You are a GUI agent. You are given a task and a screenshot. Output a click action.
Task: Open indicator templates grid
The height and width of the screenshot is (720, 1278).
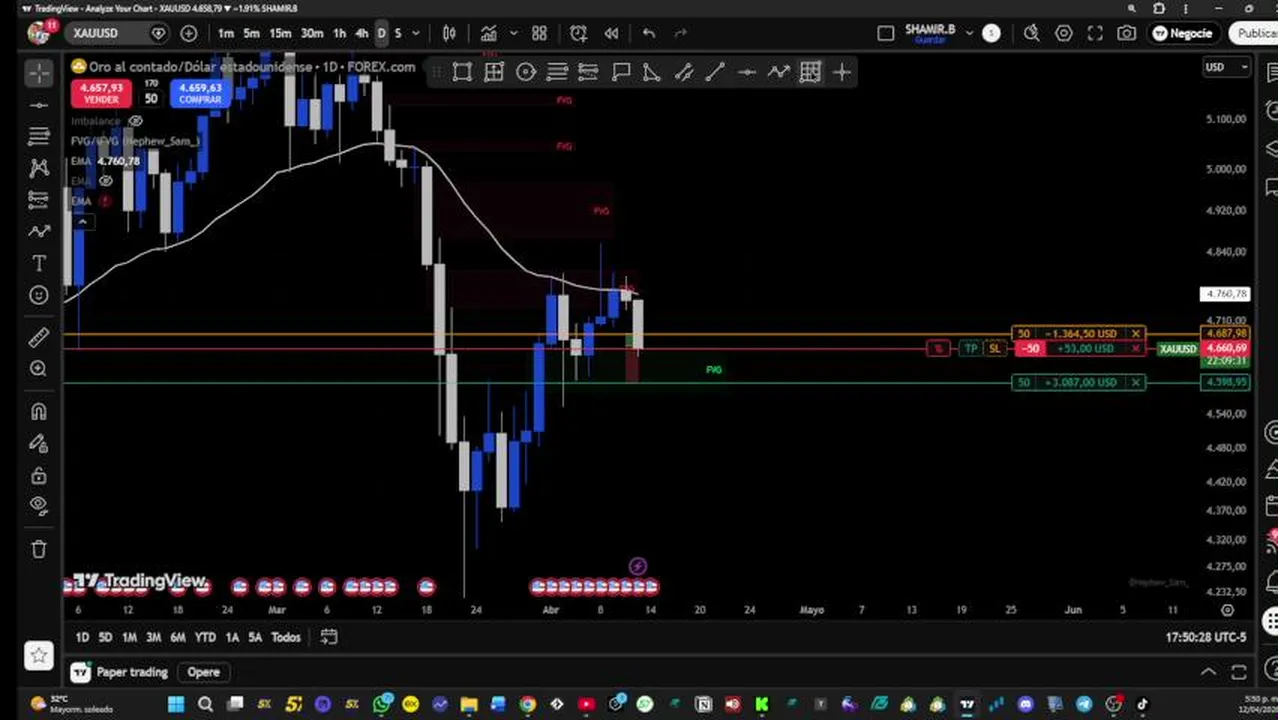[539, 33]
